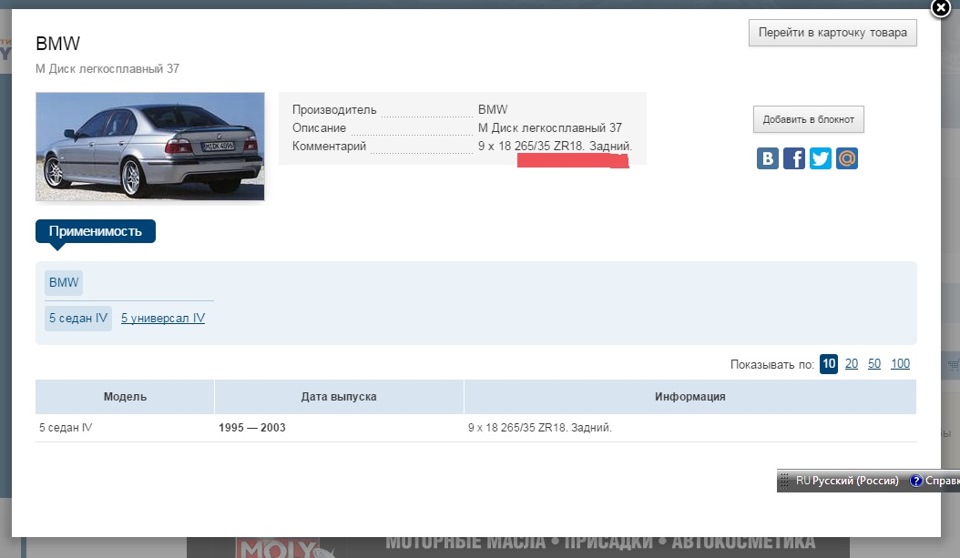The width and height of the screenshot is (960, 558).
Task: Show 10 items per page
Action: pos(828,364)
